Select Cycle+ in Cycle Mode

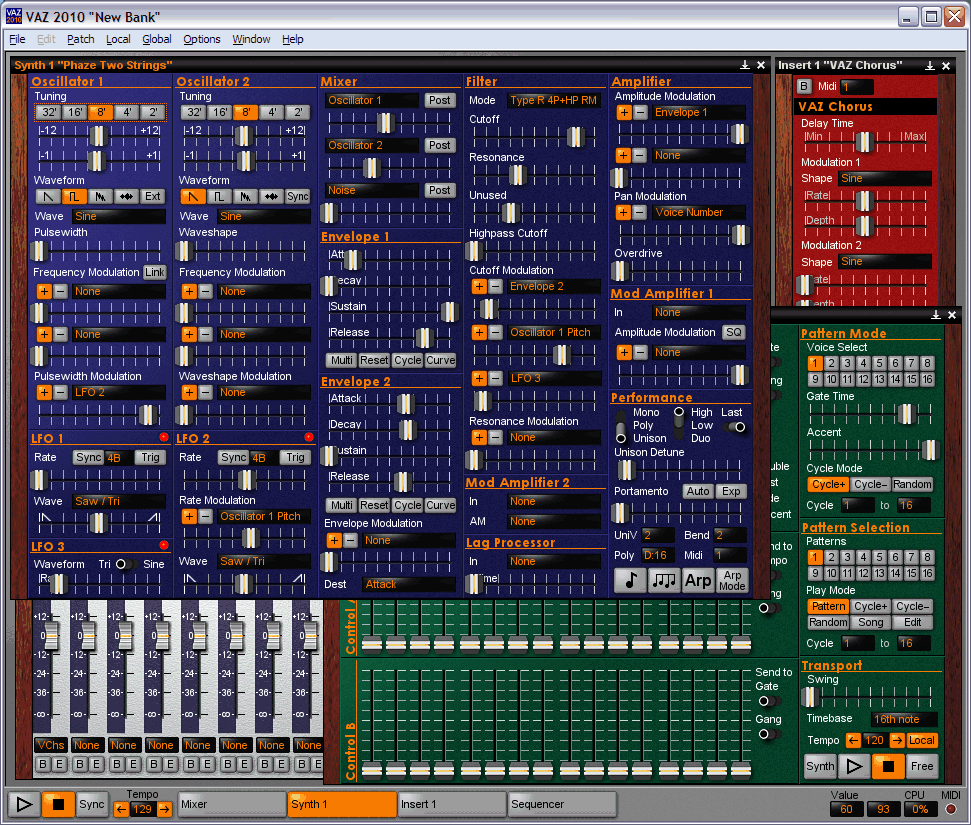tap(828, 484)
